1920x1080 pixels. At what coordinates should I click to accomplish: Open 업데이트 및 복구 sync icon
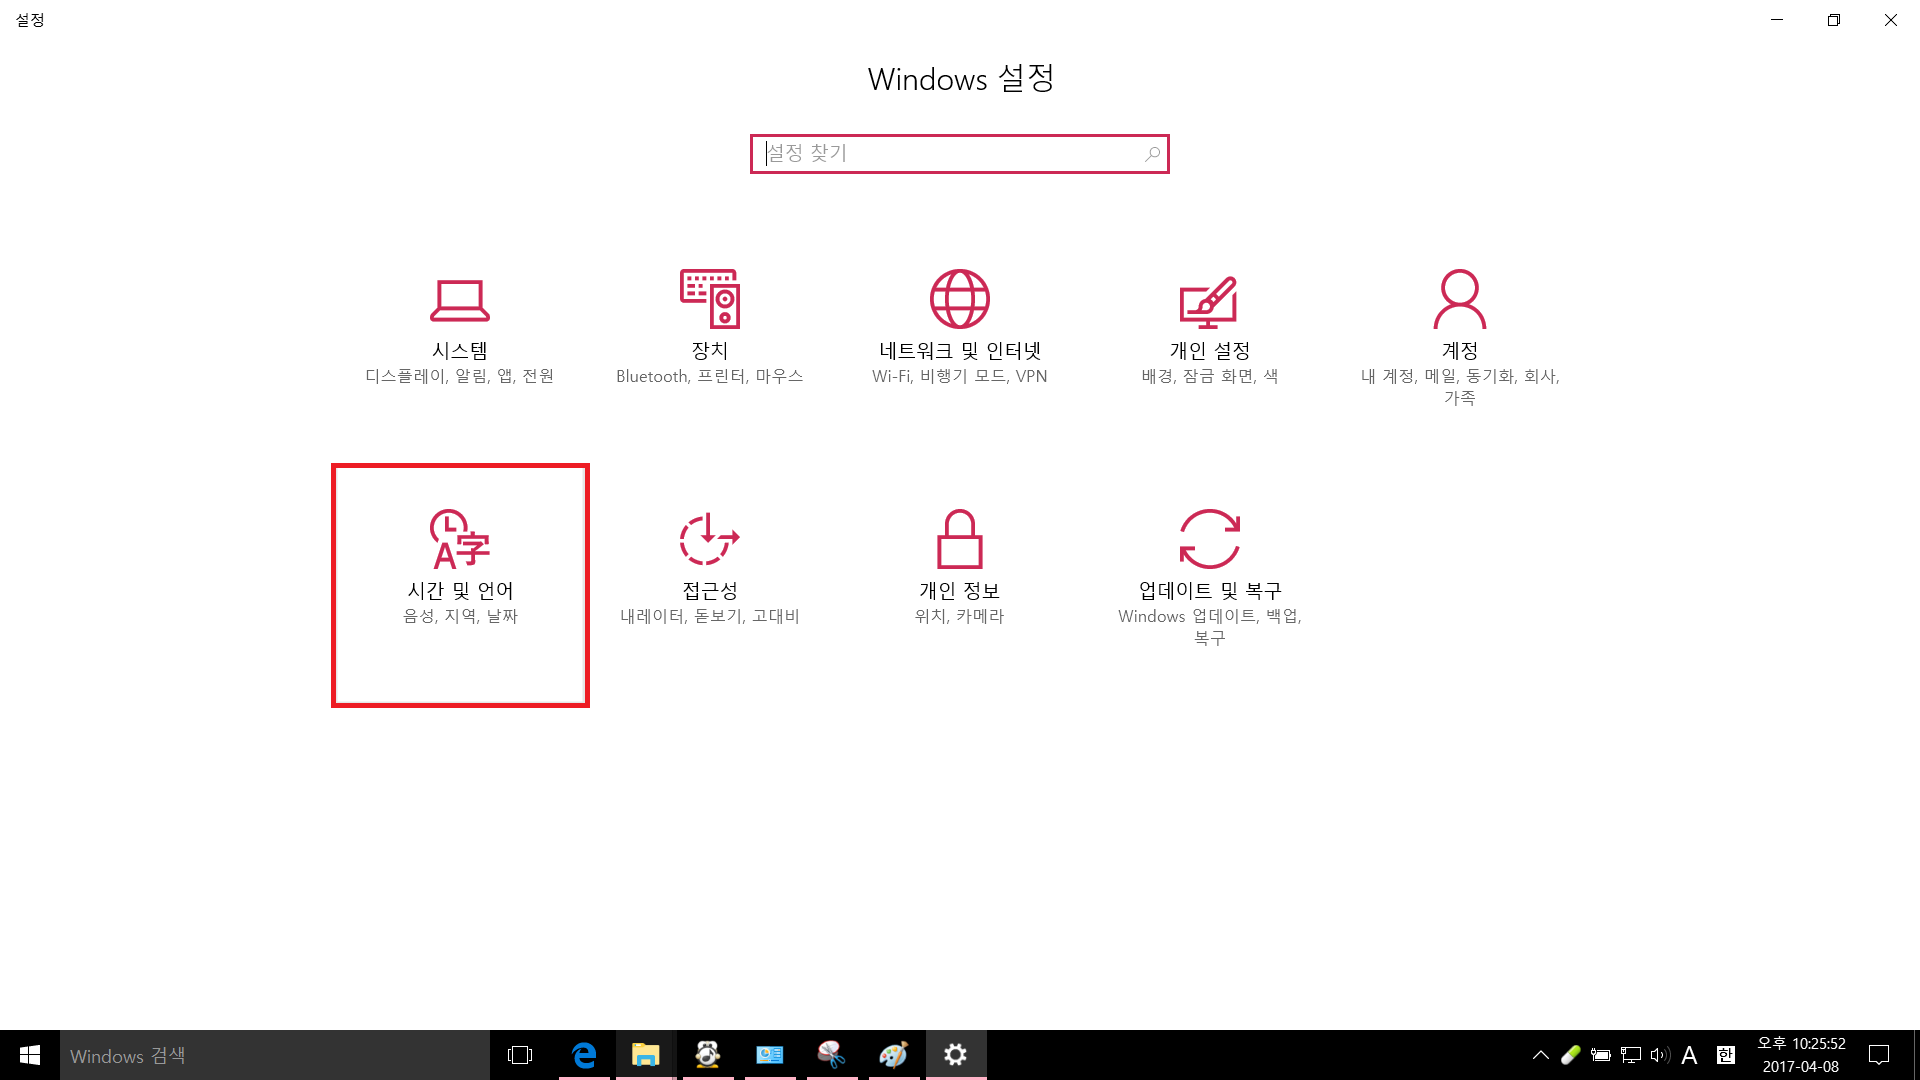click(x=1209, y=539)
